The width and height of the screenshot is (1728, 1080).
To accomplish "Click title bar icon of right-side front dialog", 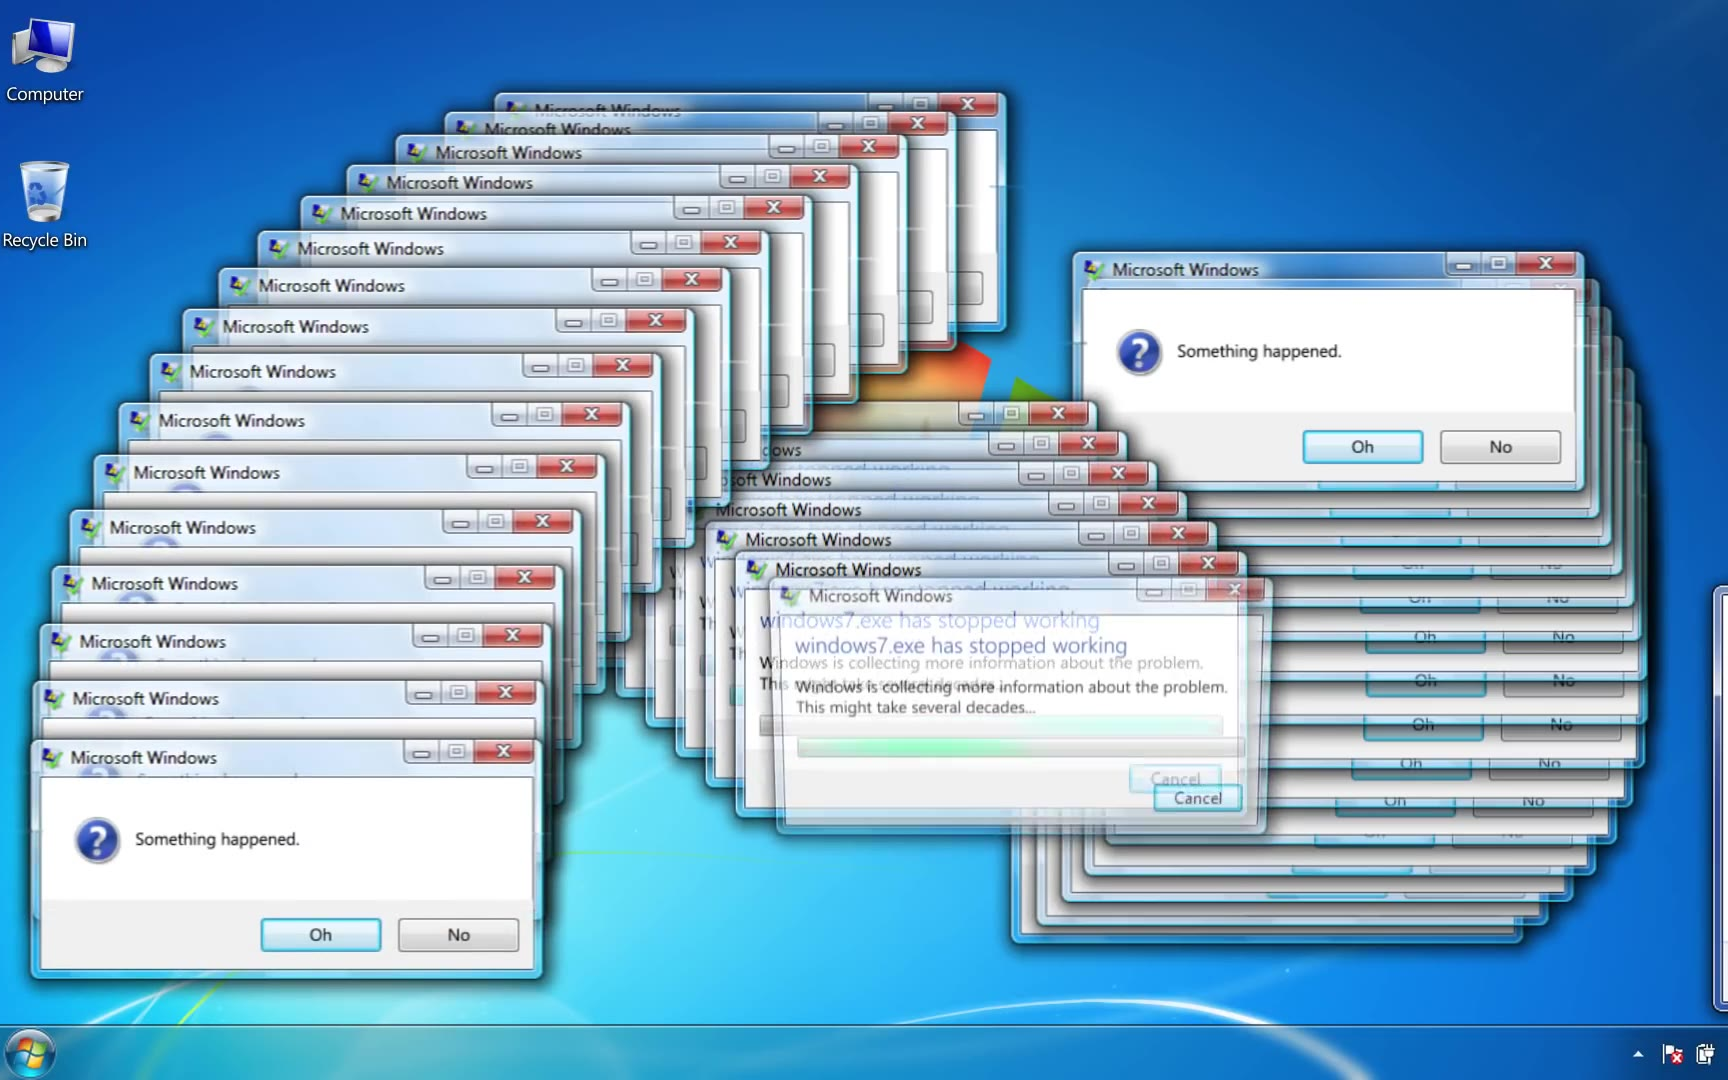I will click(1094, 270).
